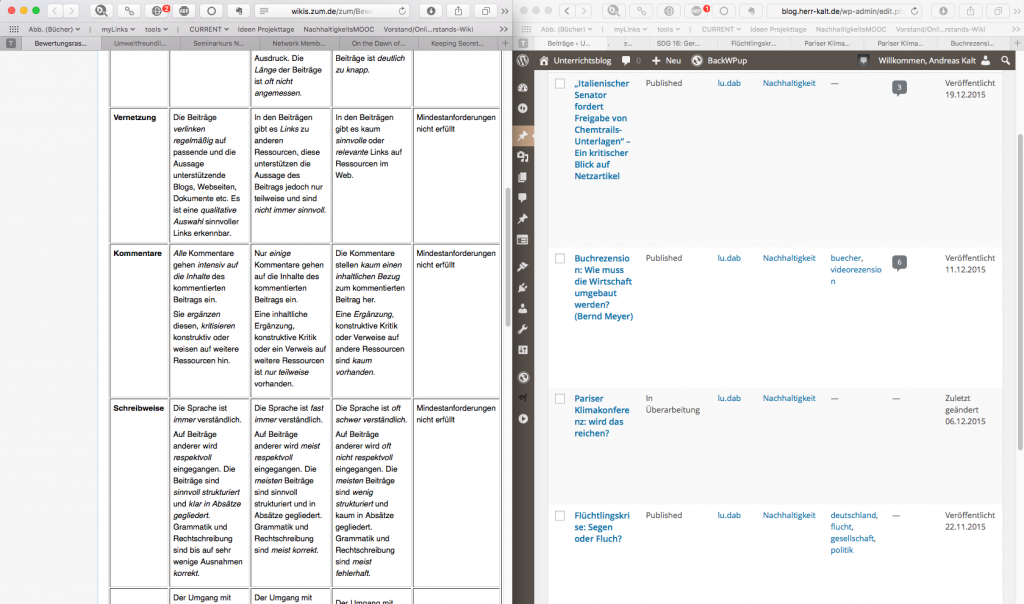
Task: Switch to the 'SDG 16: Ger...' tab
Action: (x=677, y=44)
